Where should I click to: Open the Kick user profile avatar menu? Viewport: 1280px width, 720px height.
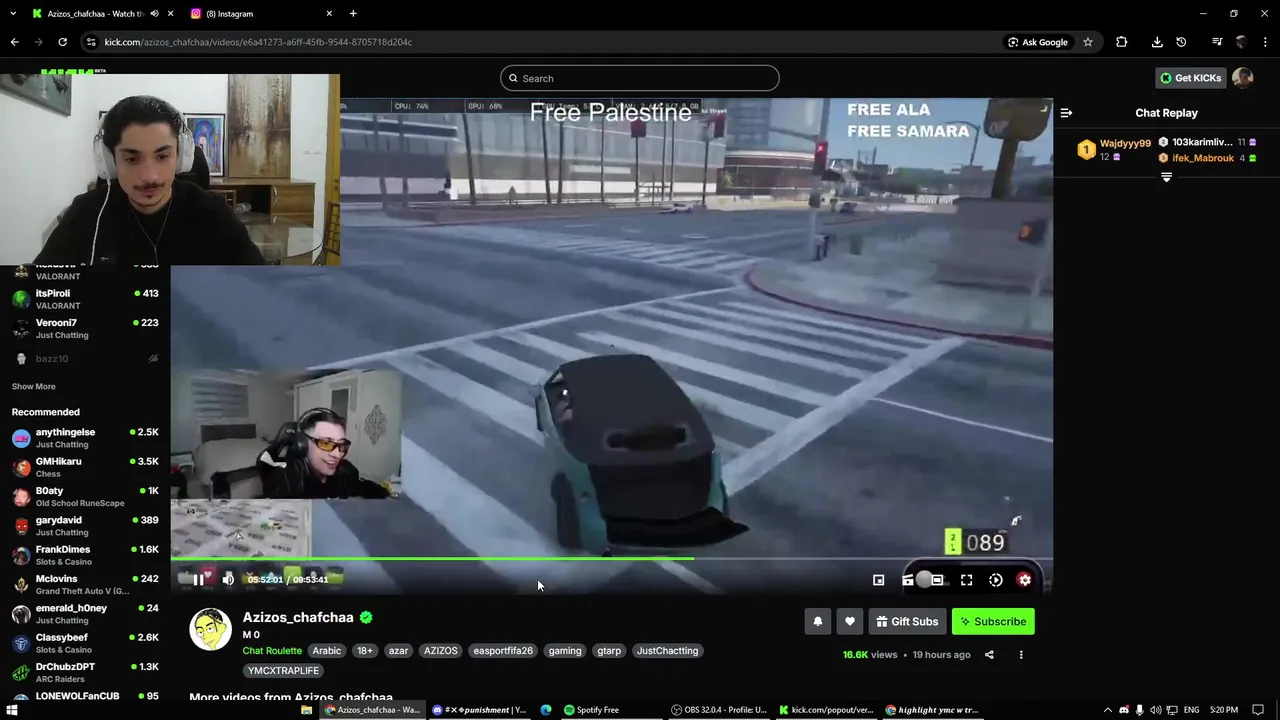click(x=1242, y=78)
